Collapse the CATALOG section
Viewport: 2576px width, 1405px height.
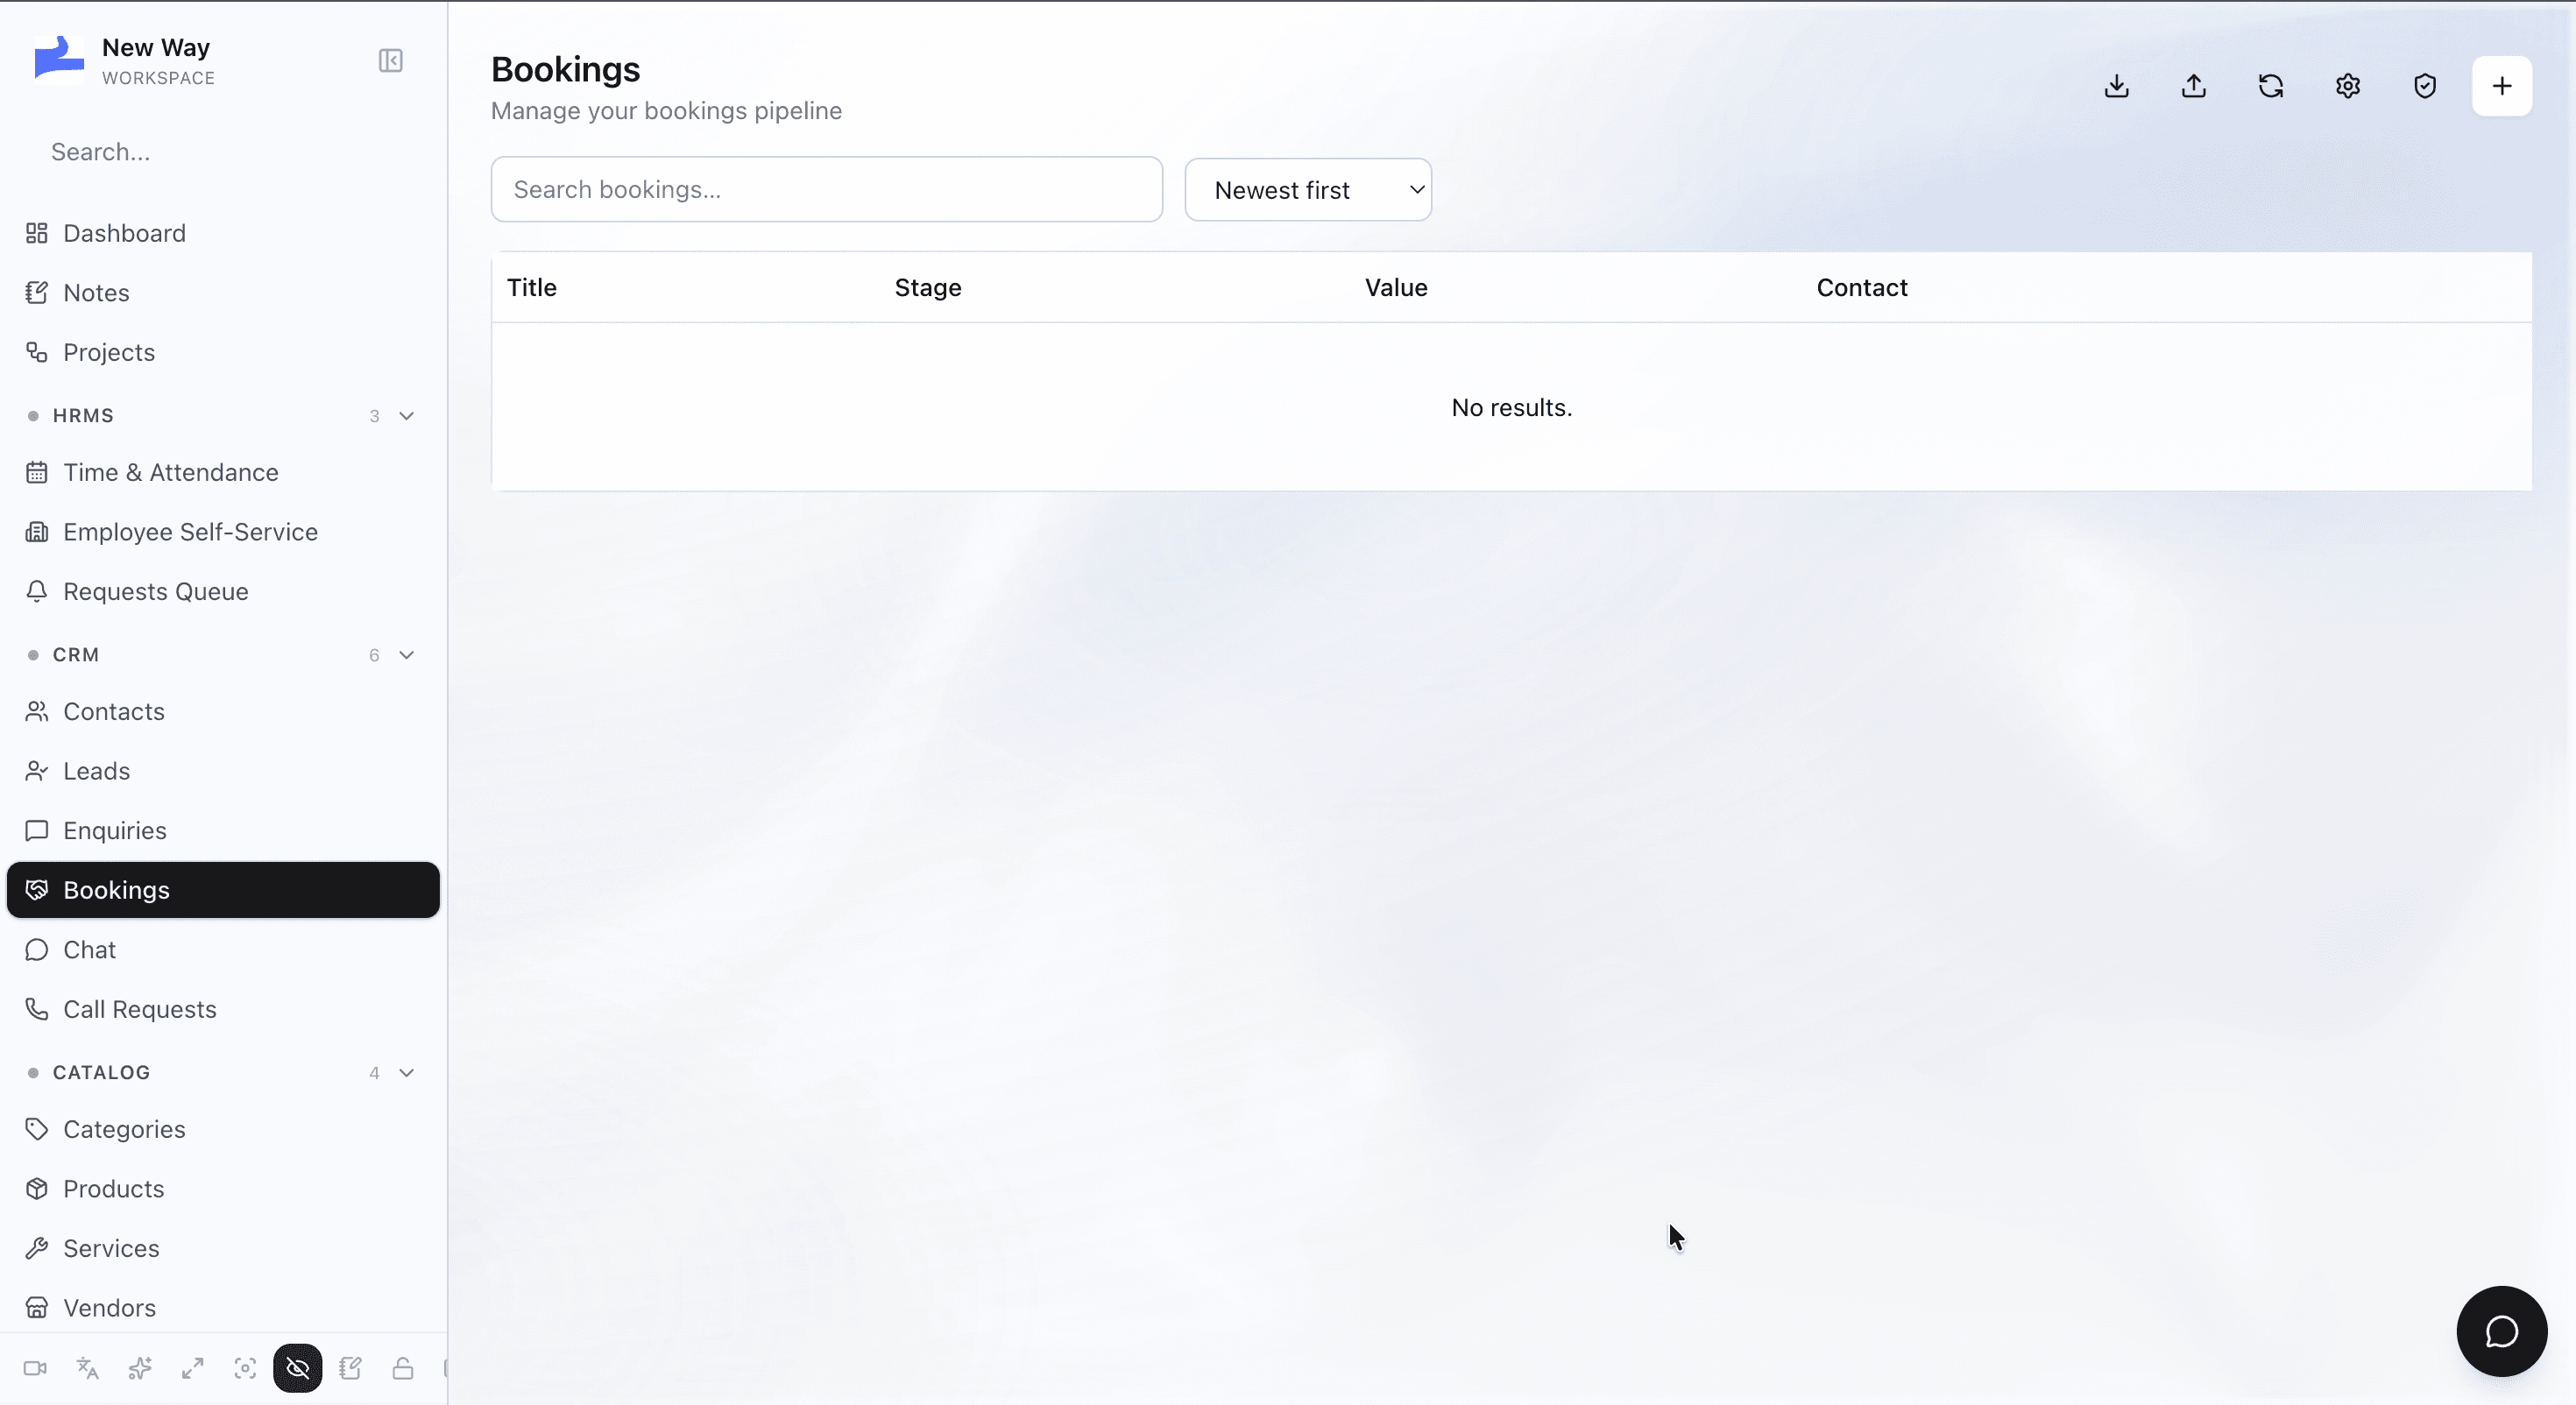(406, 1073)
